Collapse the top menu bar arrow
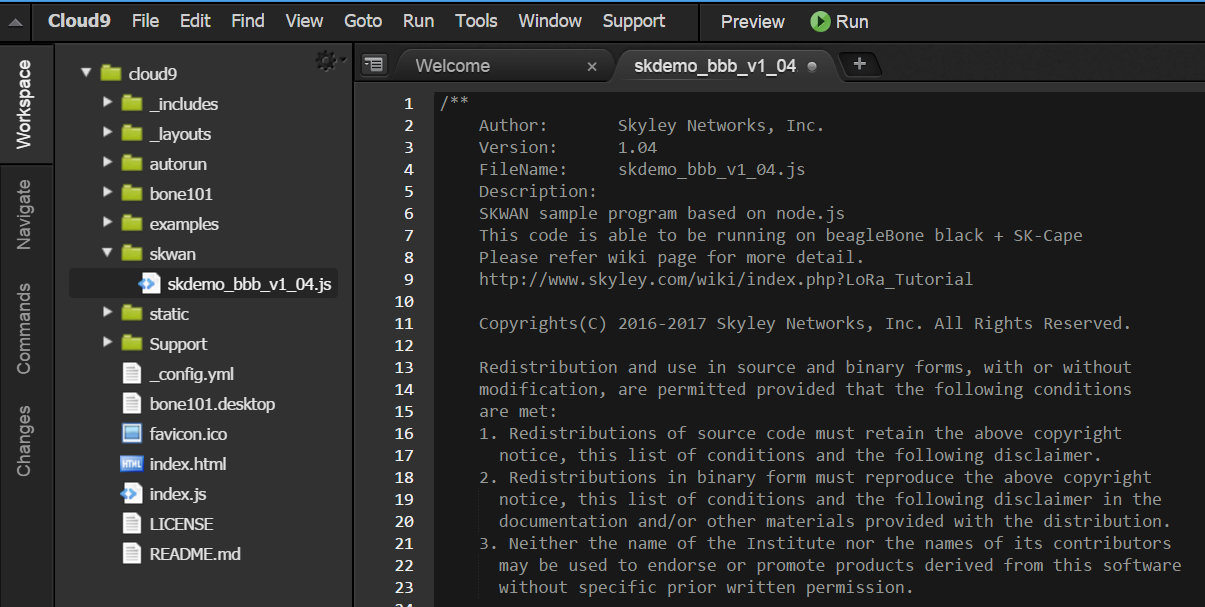Screen dimensions: 1205x607 coord(14,22)
